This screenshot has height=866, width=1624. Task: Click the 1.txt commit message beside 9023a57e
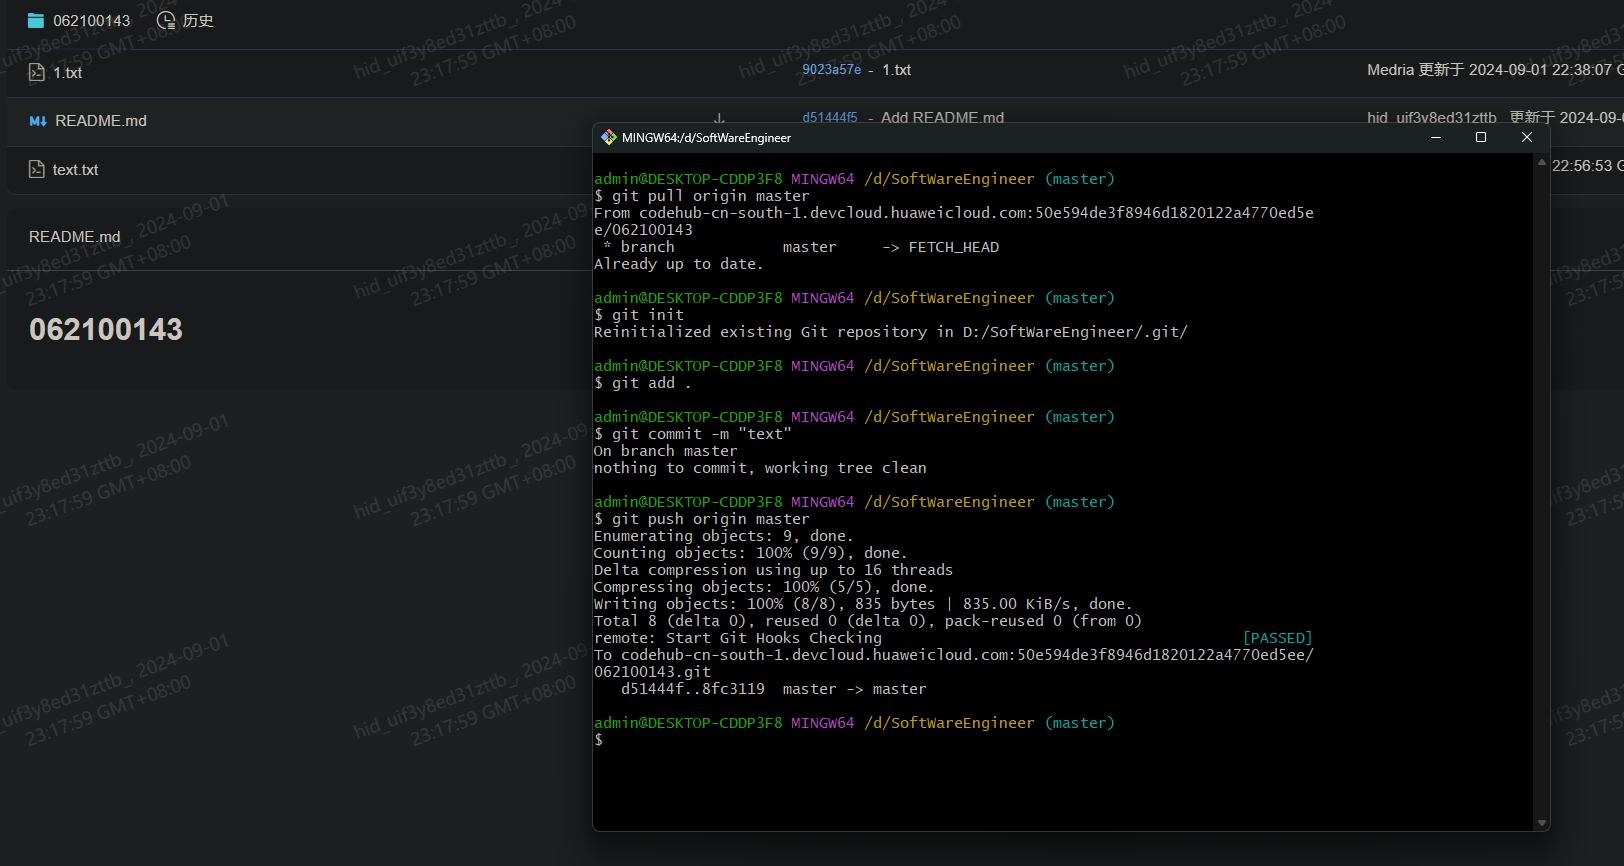click(x=897, y=70)
